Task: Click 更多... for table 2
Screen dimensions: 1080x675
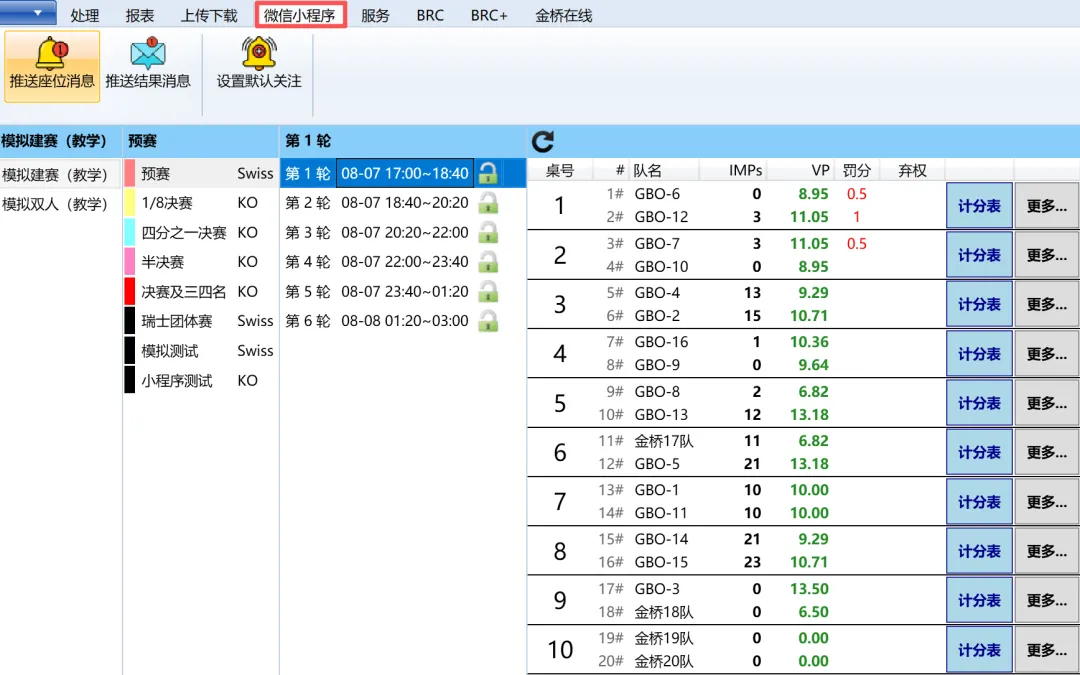Action: (x=1047, y=255)
